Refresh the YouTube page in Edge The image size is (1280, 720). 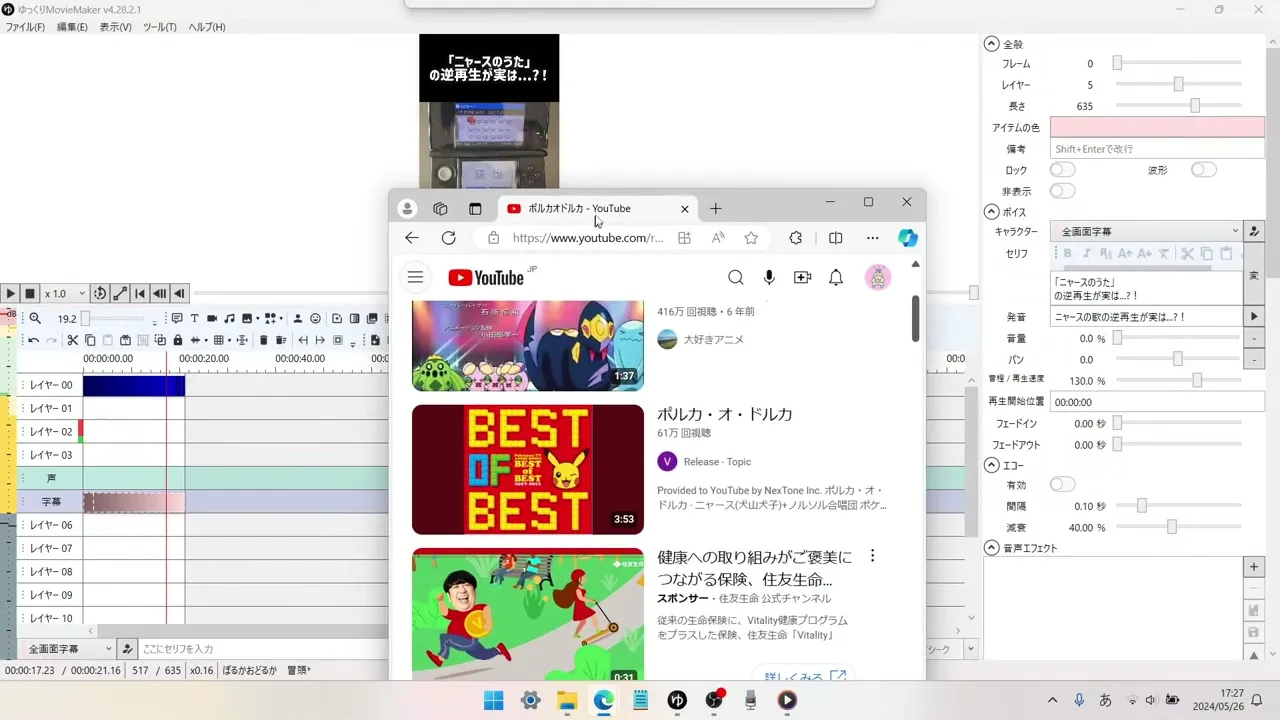tap(449, 238)
